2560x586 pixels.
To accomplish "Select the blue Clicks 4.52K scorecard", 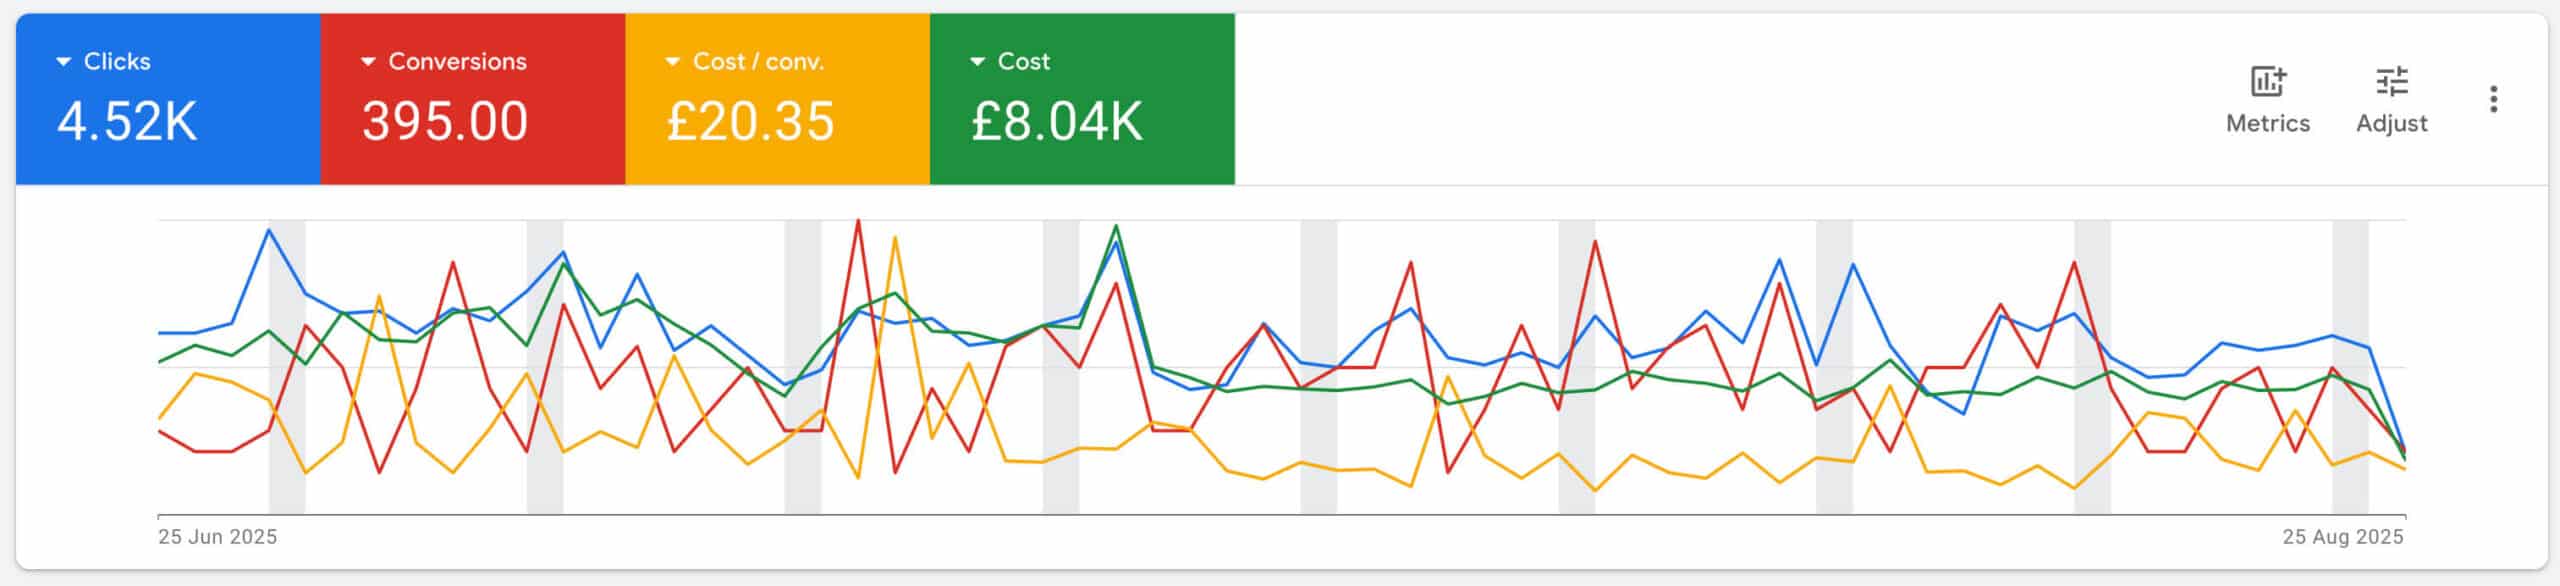I will click(168, 99).
